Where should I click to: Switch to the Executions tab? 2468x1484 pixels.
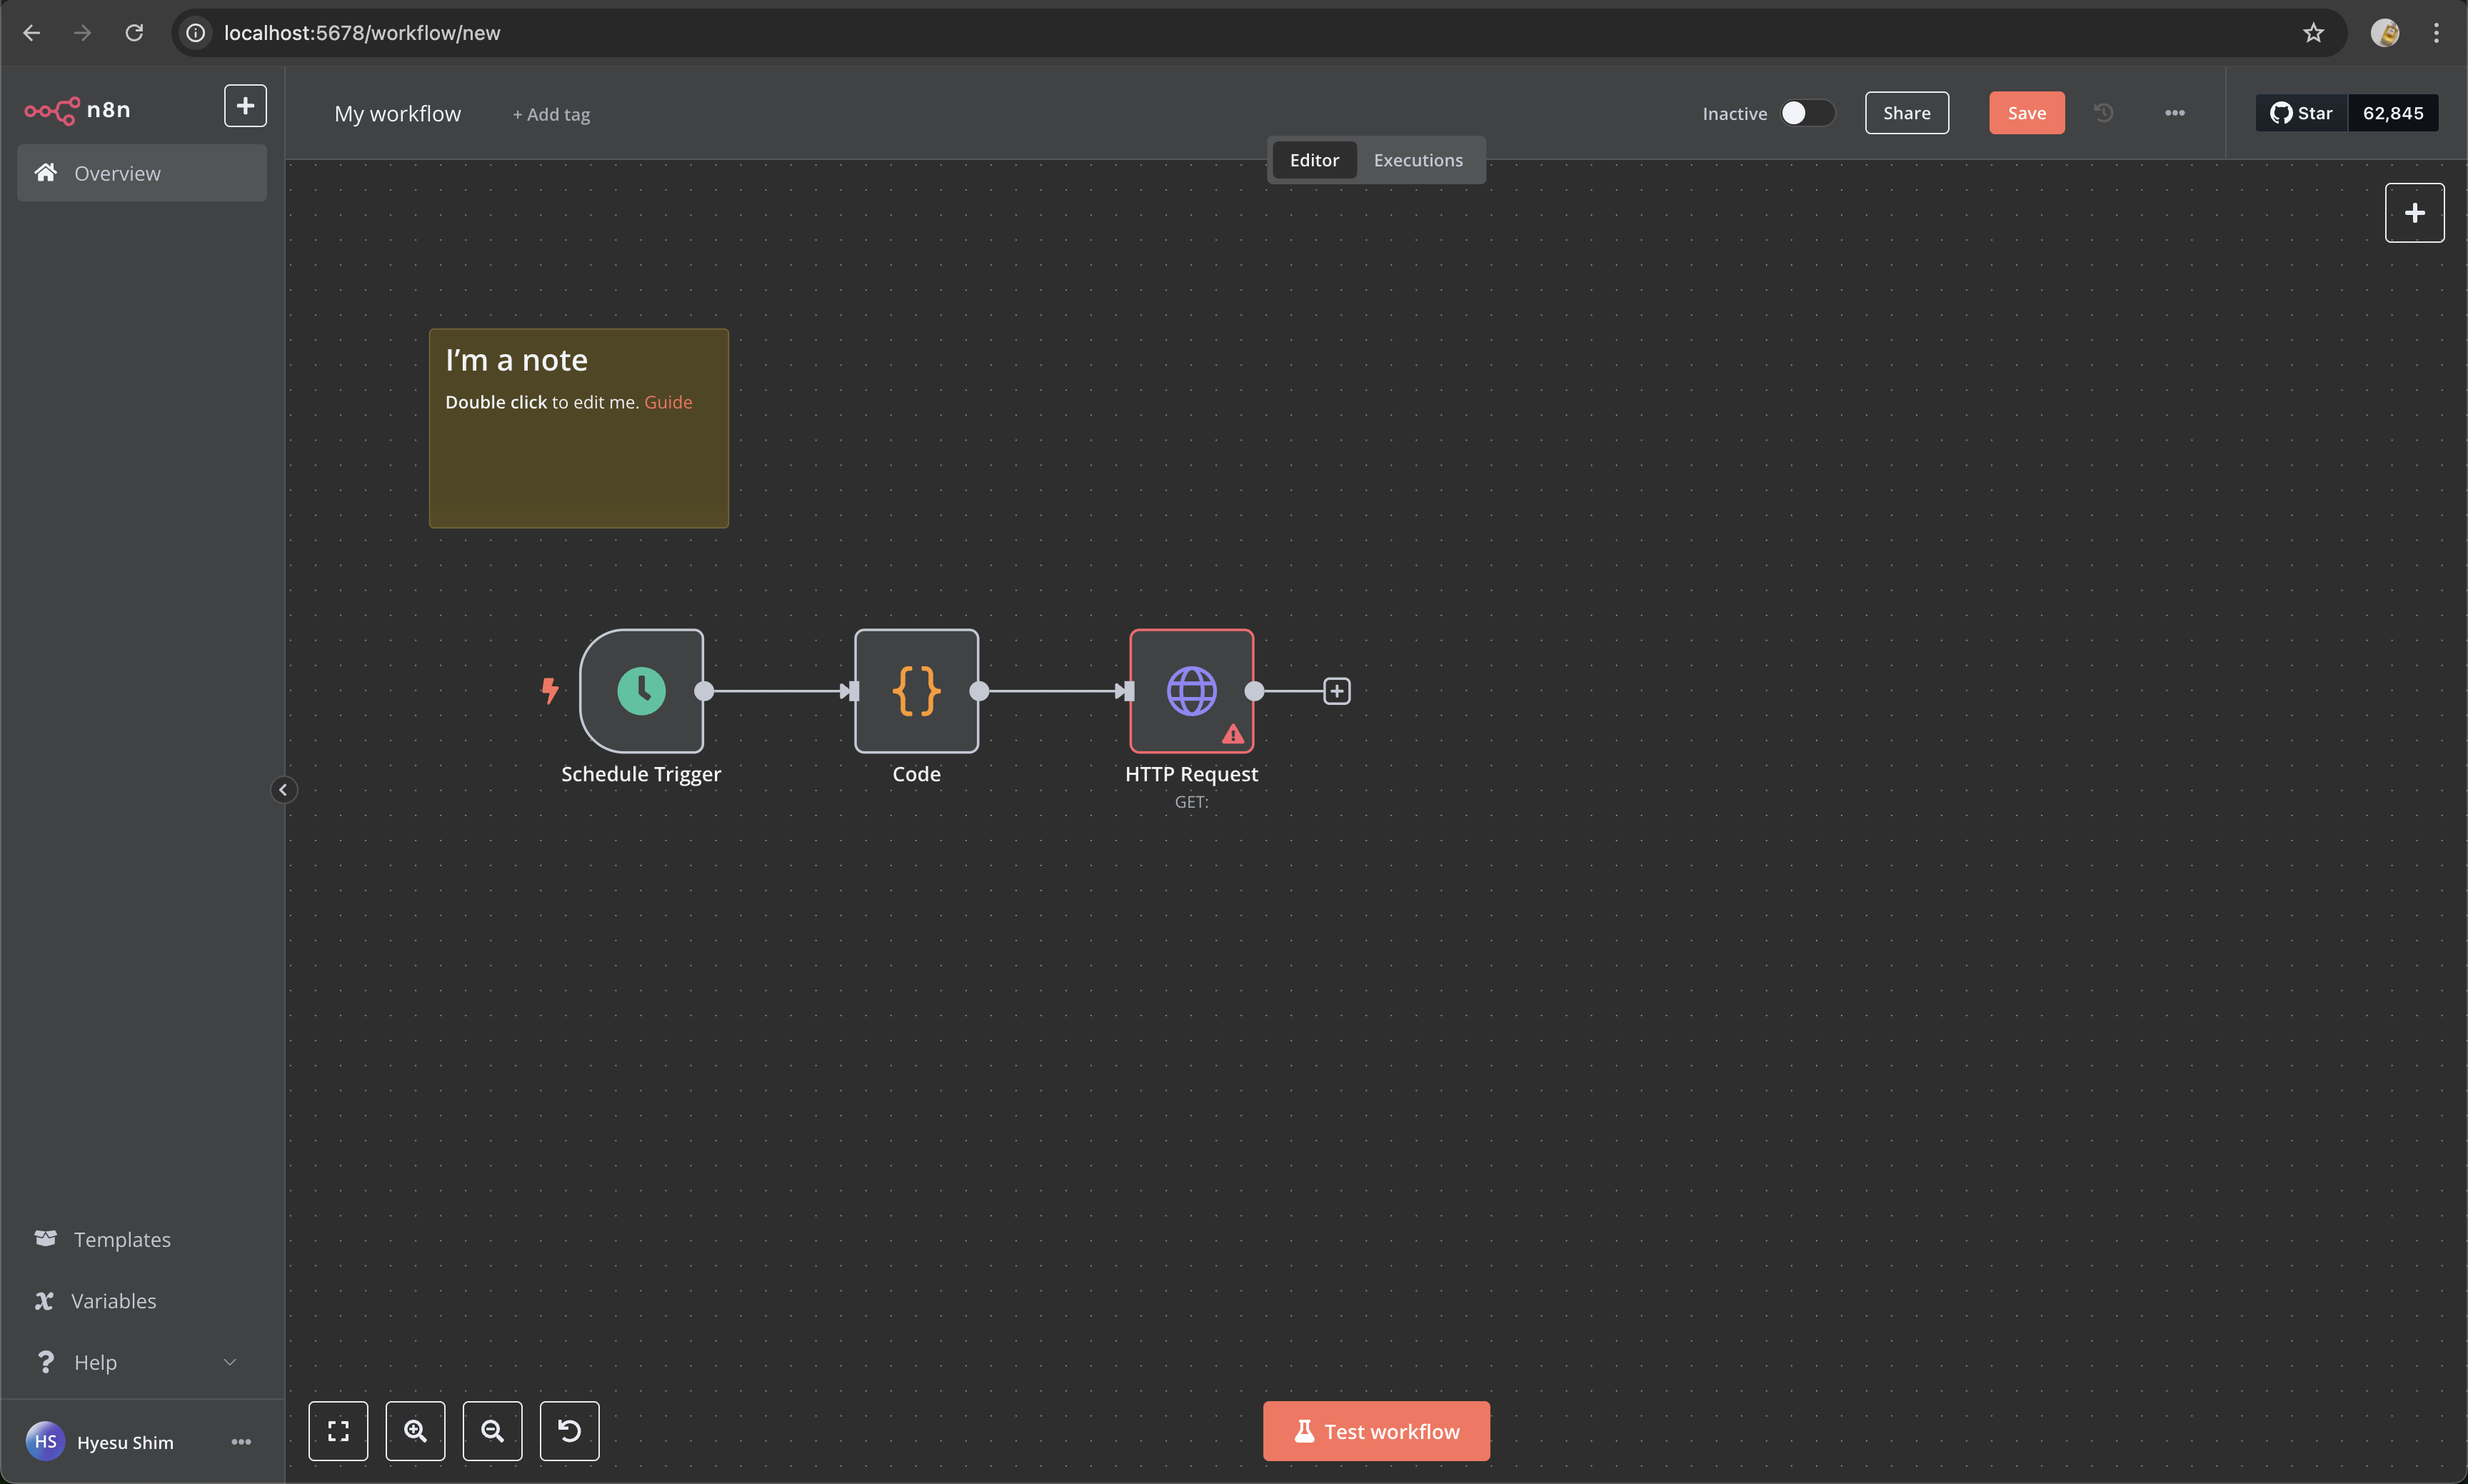tap(1417, 160)
